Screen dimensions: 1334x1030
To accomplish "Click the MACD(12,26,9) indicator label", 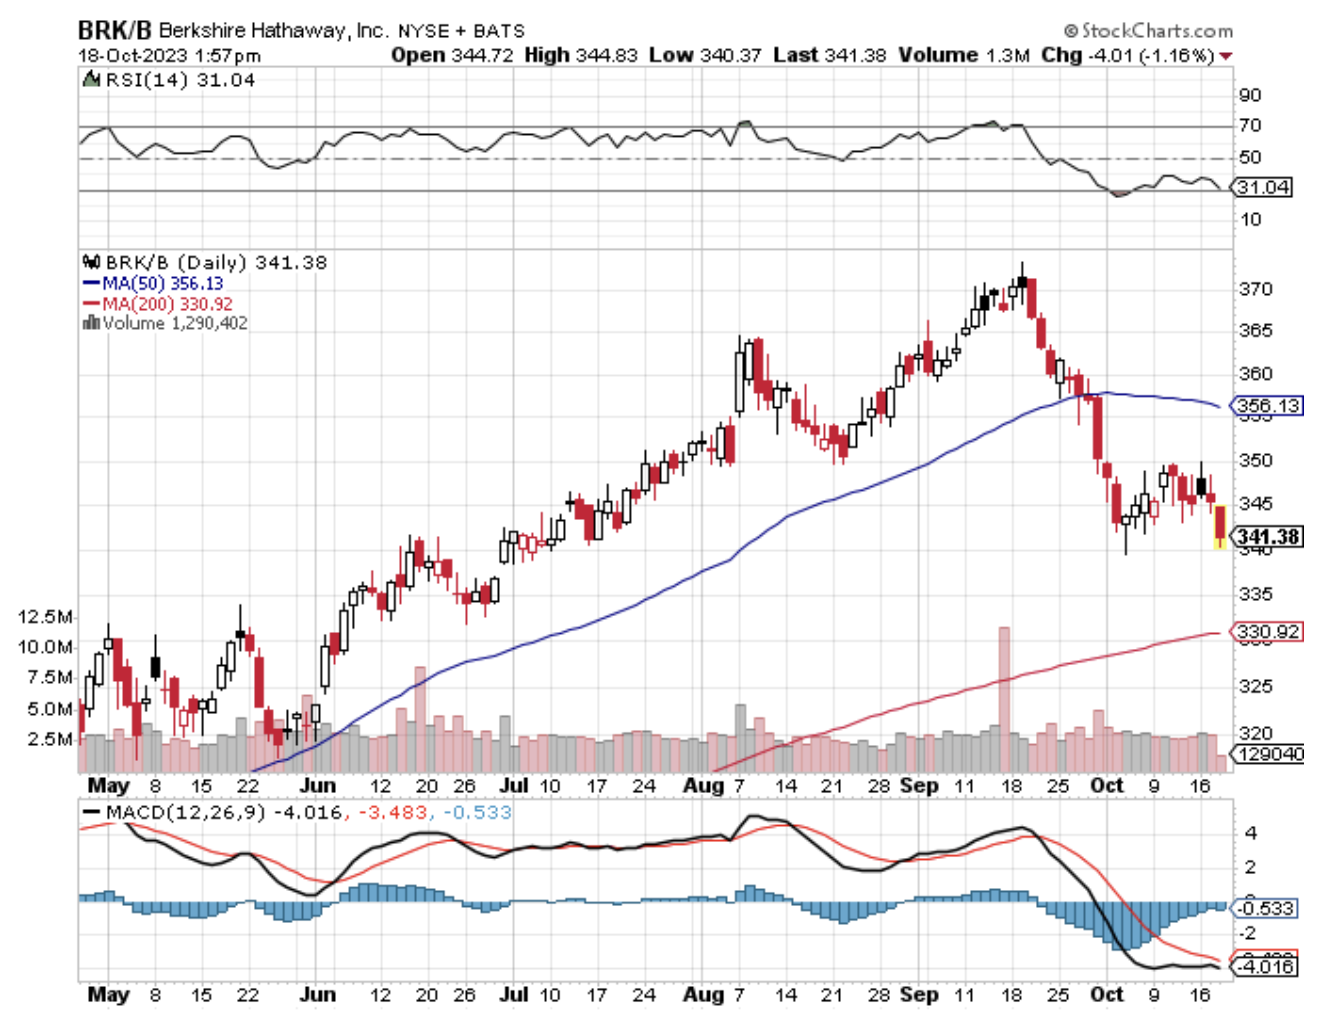I will pyautogui.click(x=186, y=812).
